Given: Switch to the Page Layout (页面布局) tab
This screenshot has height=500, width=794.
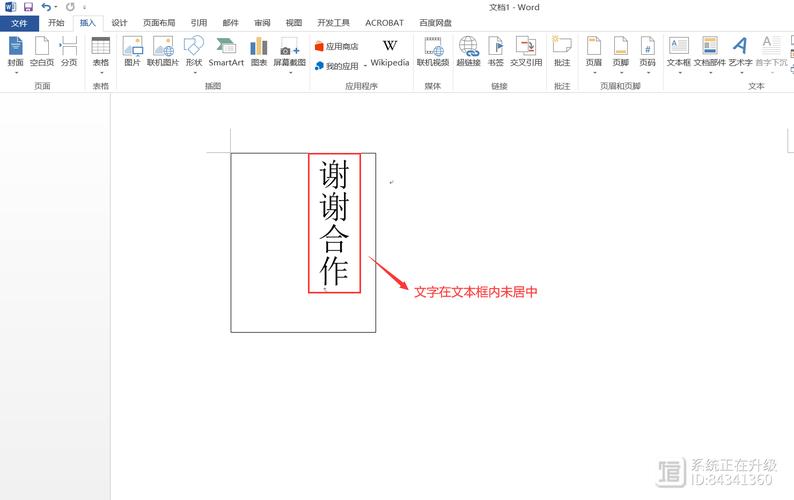Looking at the screenshot, I should pos(159,23).
